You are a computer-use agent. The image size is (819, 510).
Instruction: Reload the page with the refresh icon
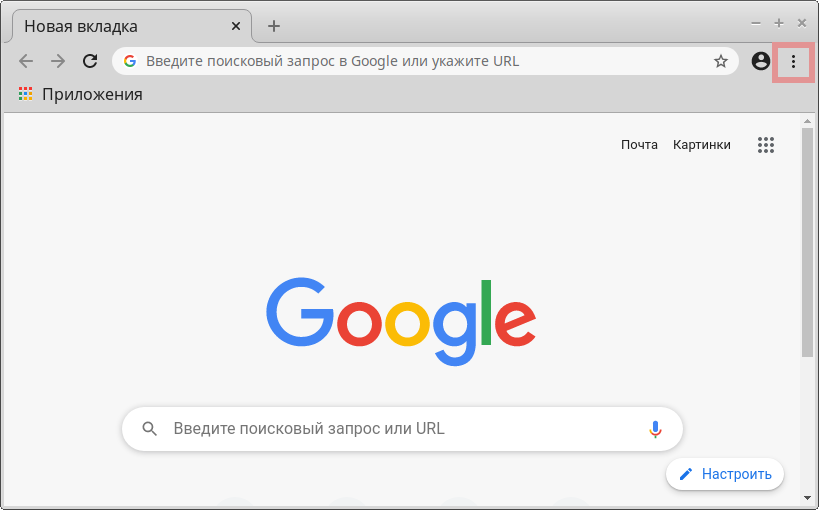pos(90,61)
